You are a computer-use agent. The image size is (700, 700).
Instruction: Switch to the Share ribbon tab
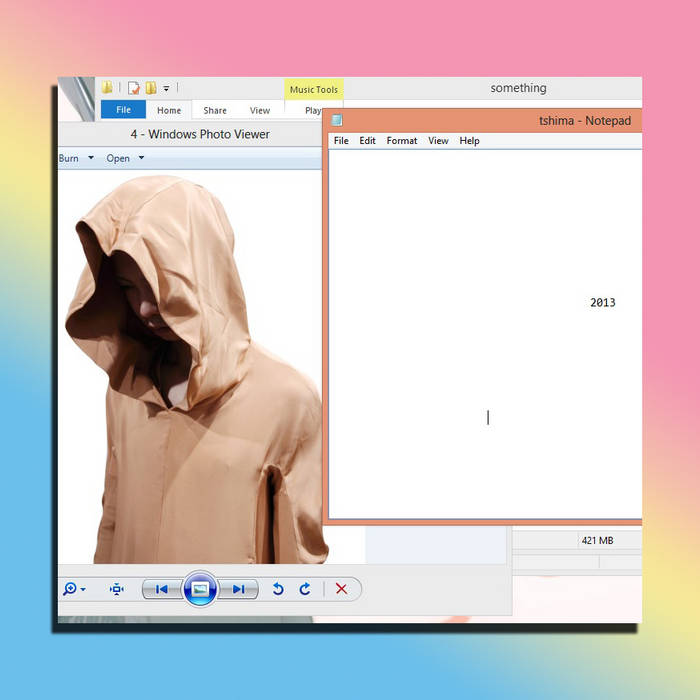215,110
